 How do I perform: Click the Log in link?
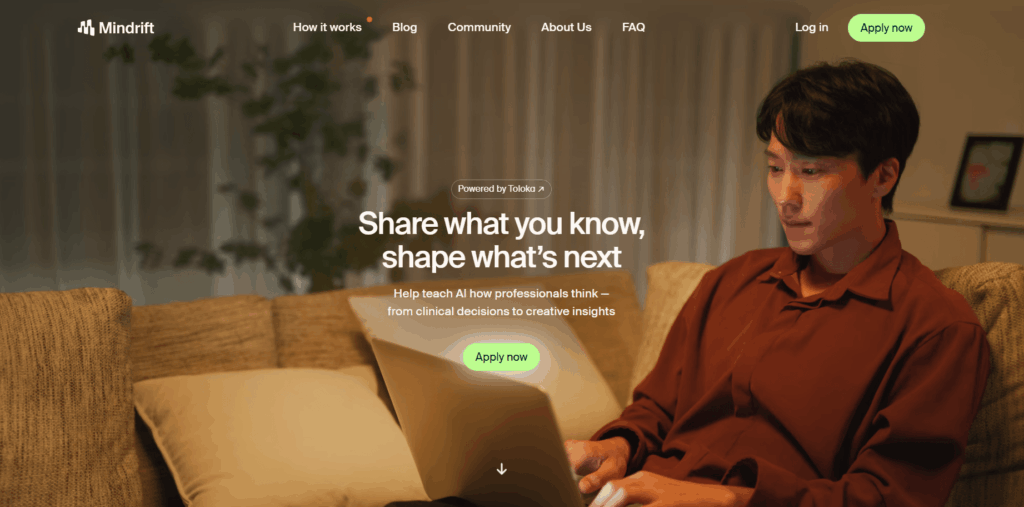pos(812,27)
